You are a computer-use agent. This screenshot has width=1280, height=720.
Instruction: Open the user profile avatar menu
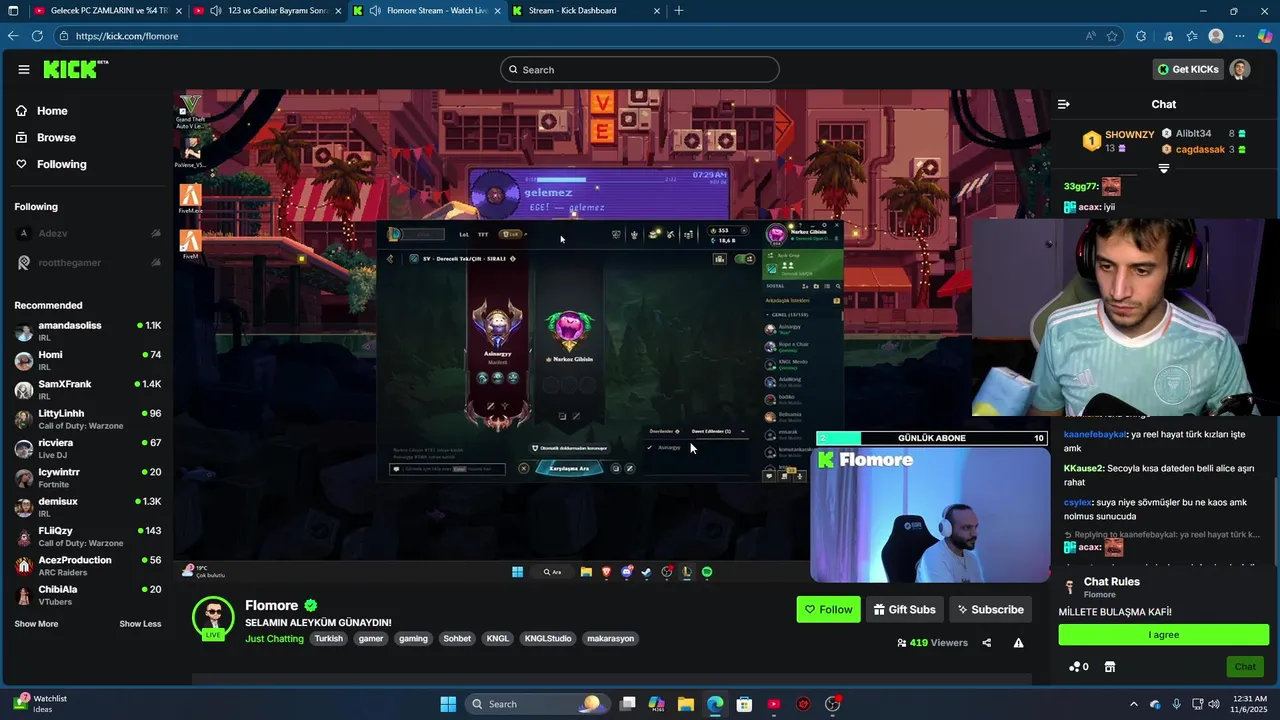point(1240,69)
